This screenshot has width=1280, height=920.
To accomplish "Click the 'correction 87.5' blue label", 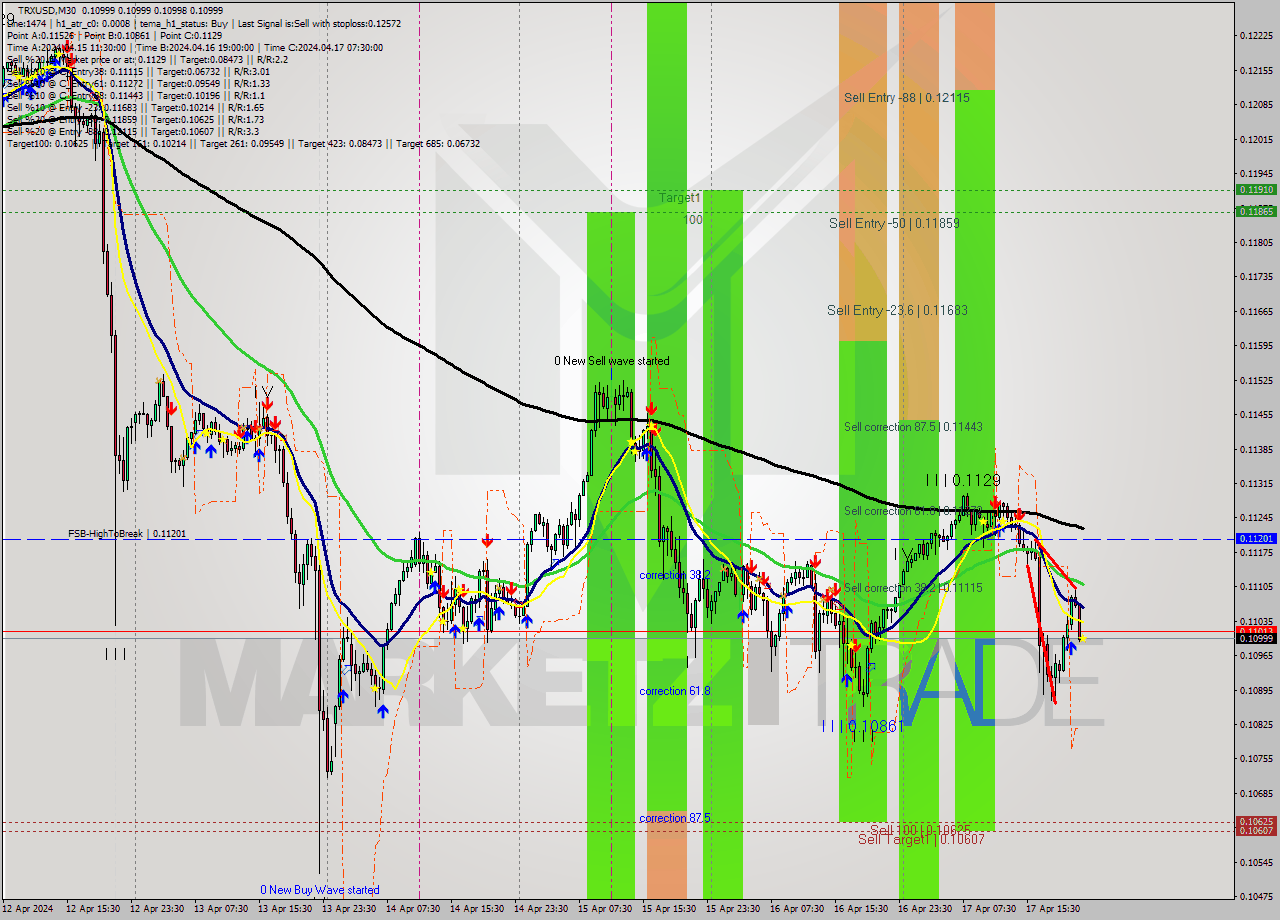I will pyautogui.click(x=675, y=818).
